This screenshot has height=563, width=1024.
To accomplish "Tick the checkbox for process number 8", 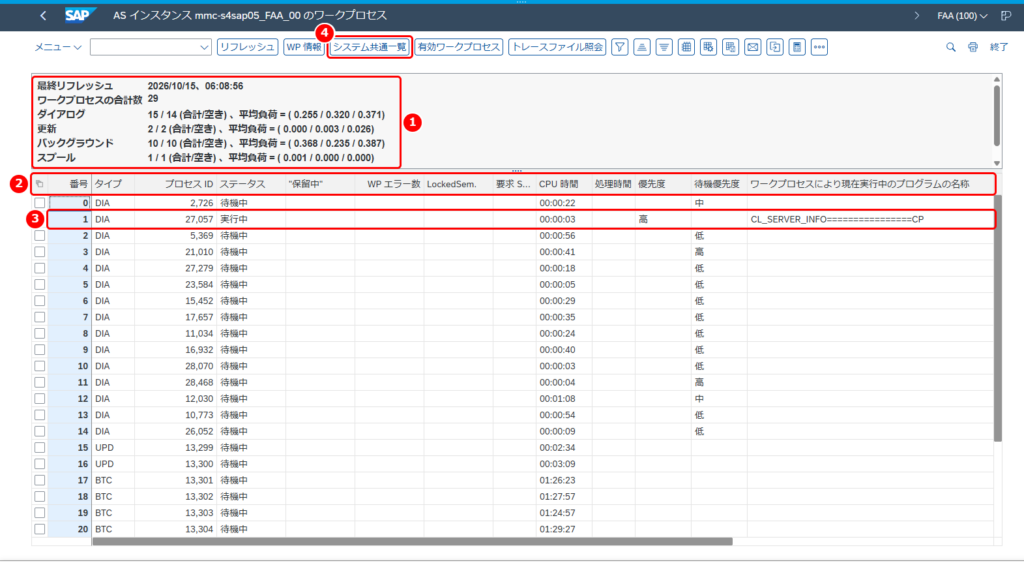I will click(x=40, y=334).
